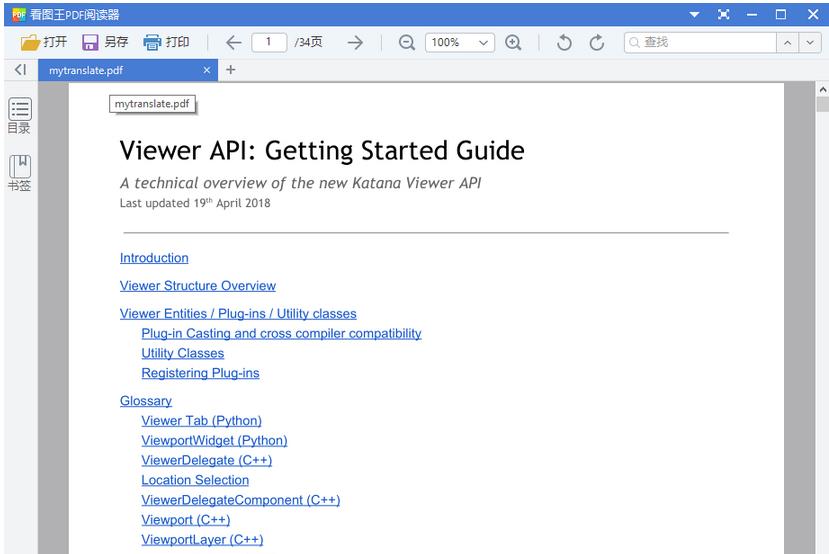Open the 100% zoom level dropdown

tap(460, 42)
